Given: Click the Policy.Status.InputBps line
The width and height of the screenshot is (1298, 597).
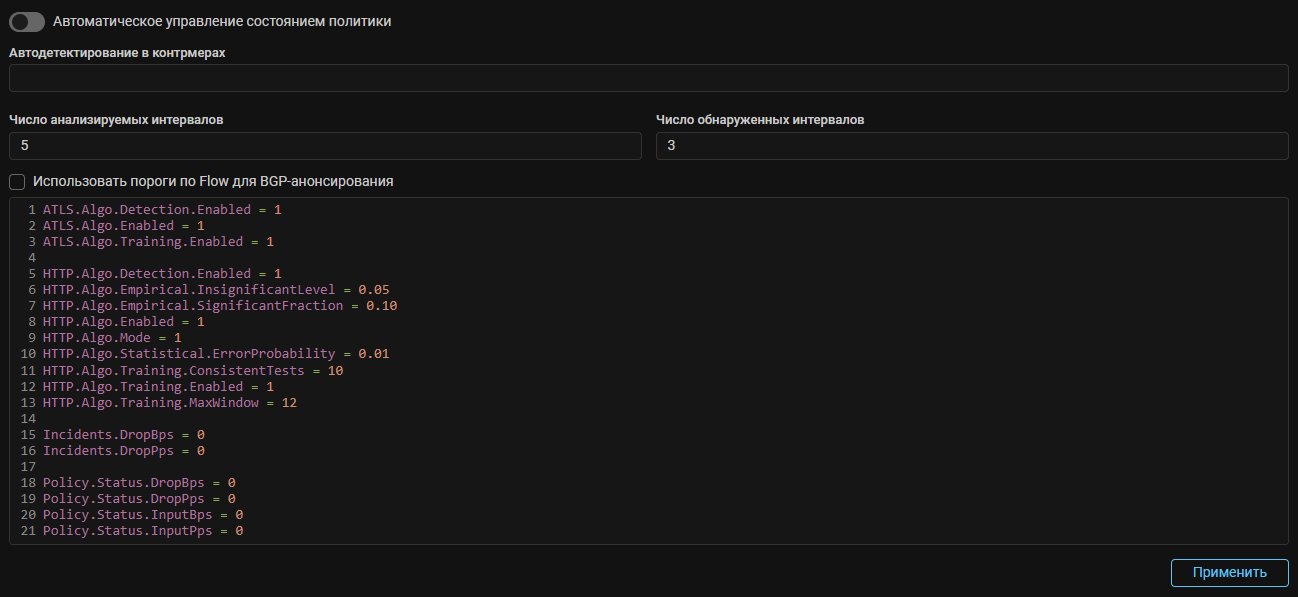Looking at the screenshot, I should [x=142, y=515].
